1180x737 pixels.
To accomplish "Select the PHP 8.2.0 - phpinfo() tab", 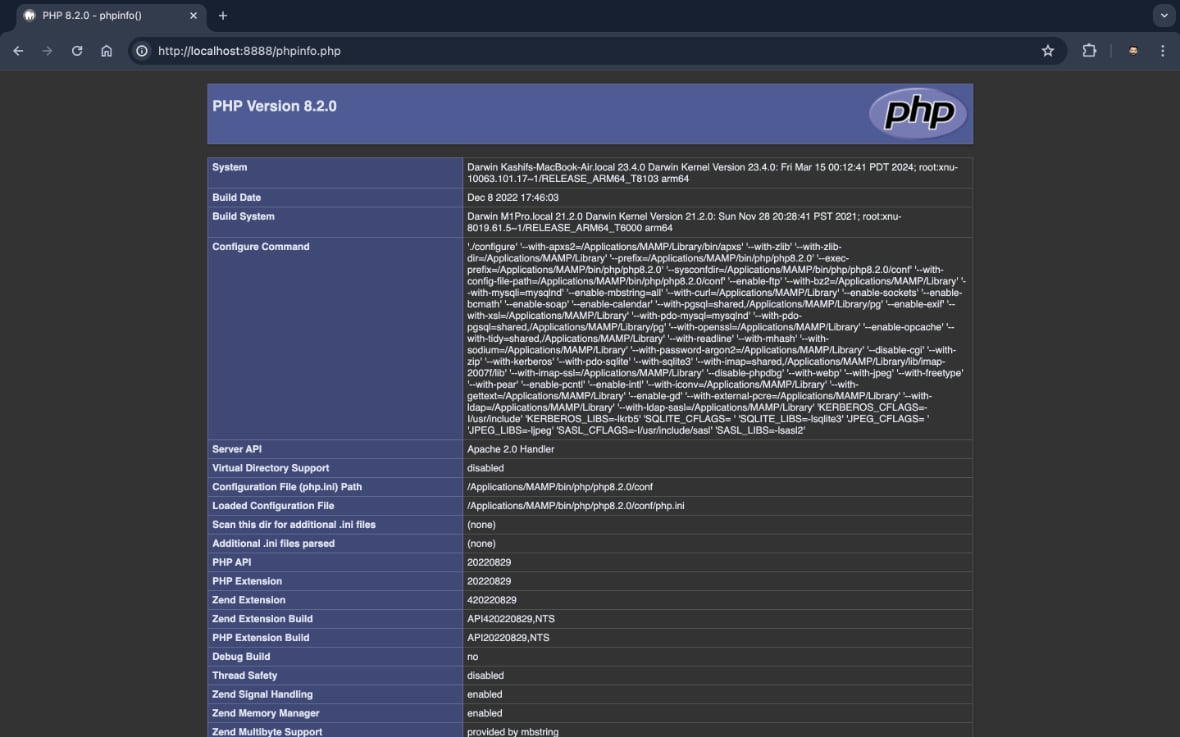I will click(110, 16).
